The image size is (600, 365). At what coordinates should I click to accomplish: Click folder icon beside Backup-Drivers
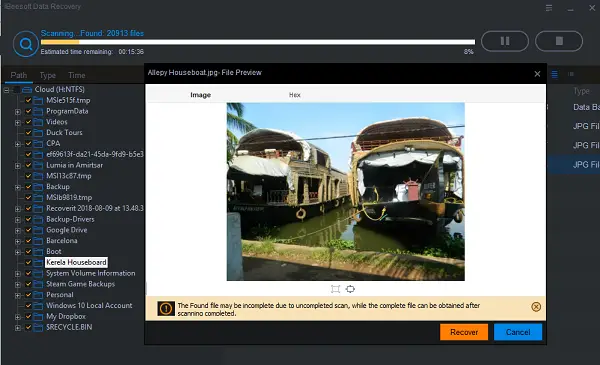(x=38, y=219)
